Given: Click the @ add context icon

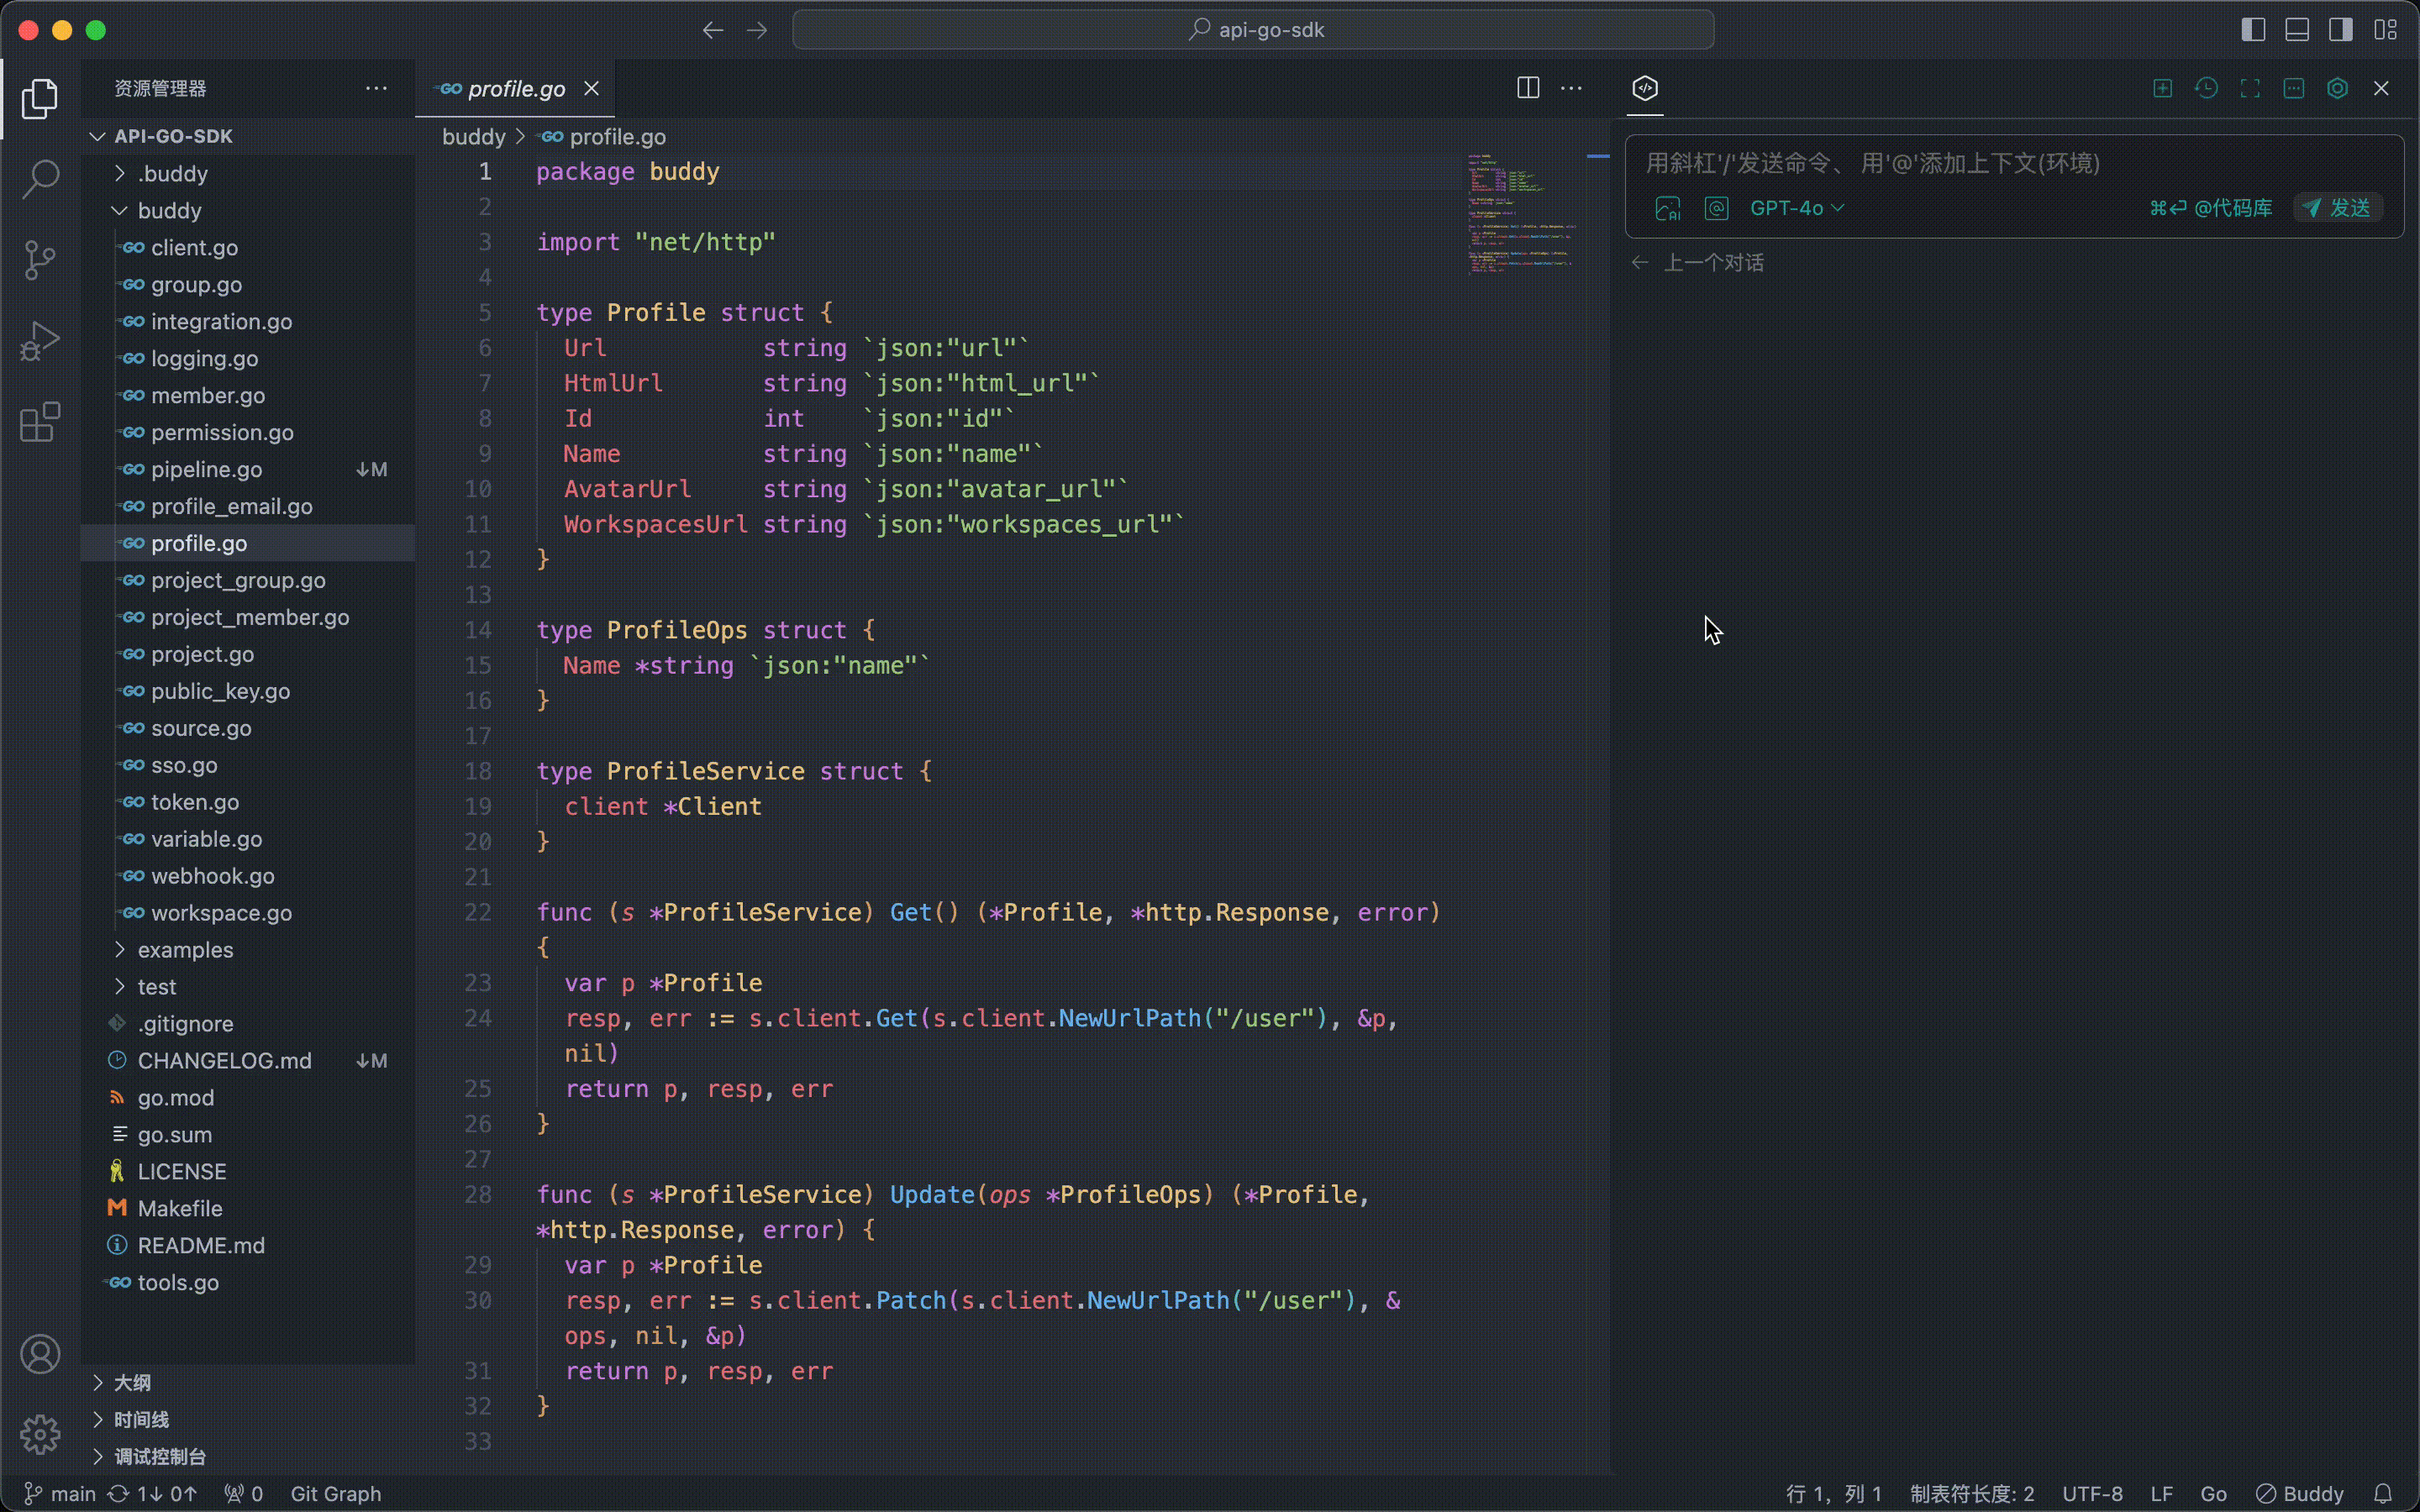Looking at the screenshot, I should (x=1716, y=208).
